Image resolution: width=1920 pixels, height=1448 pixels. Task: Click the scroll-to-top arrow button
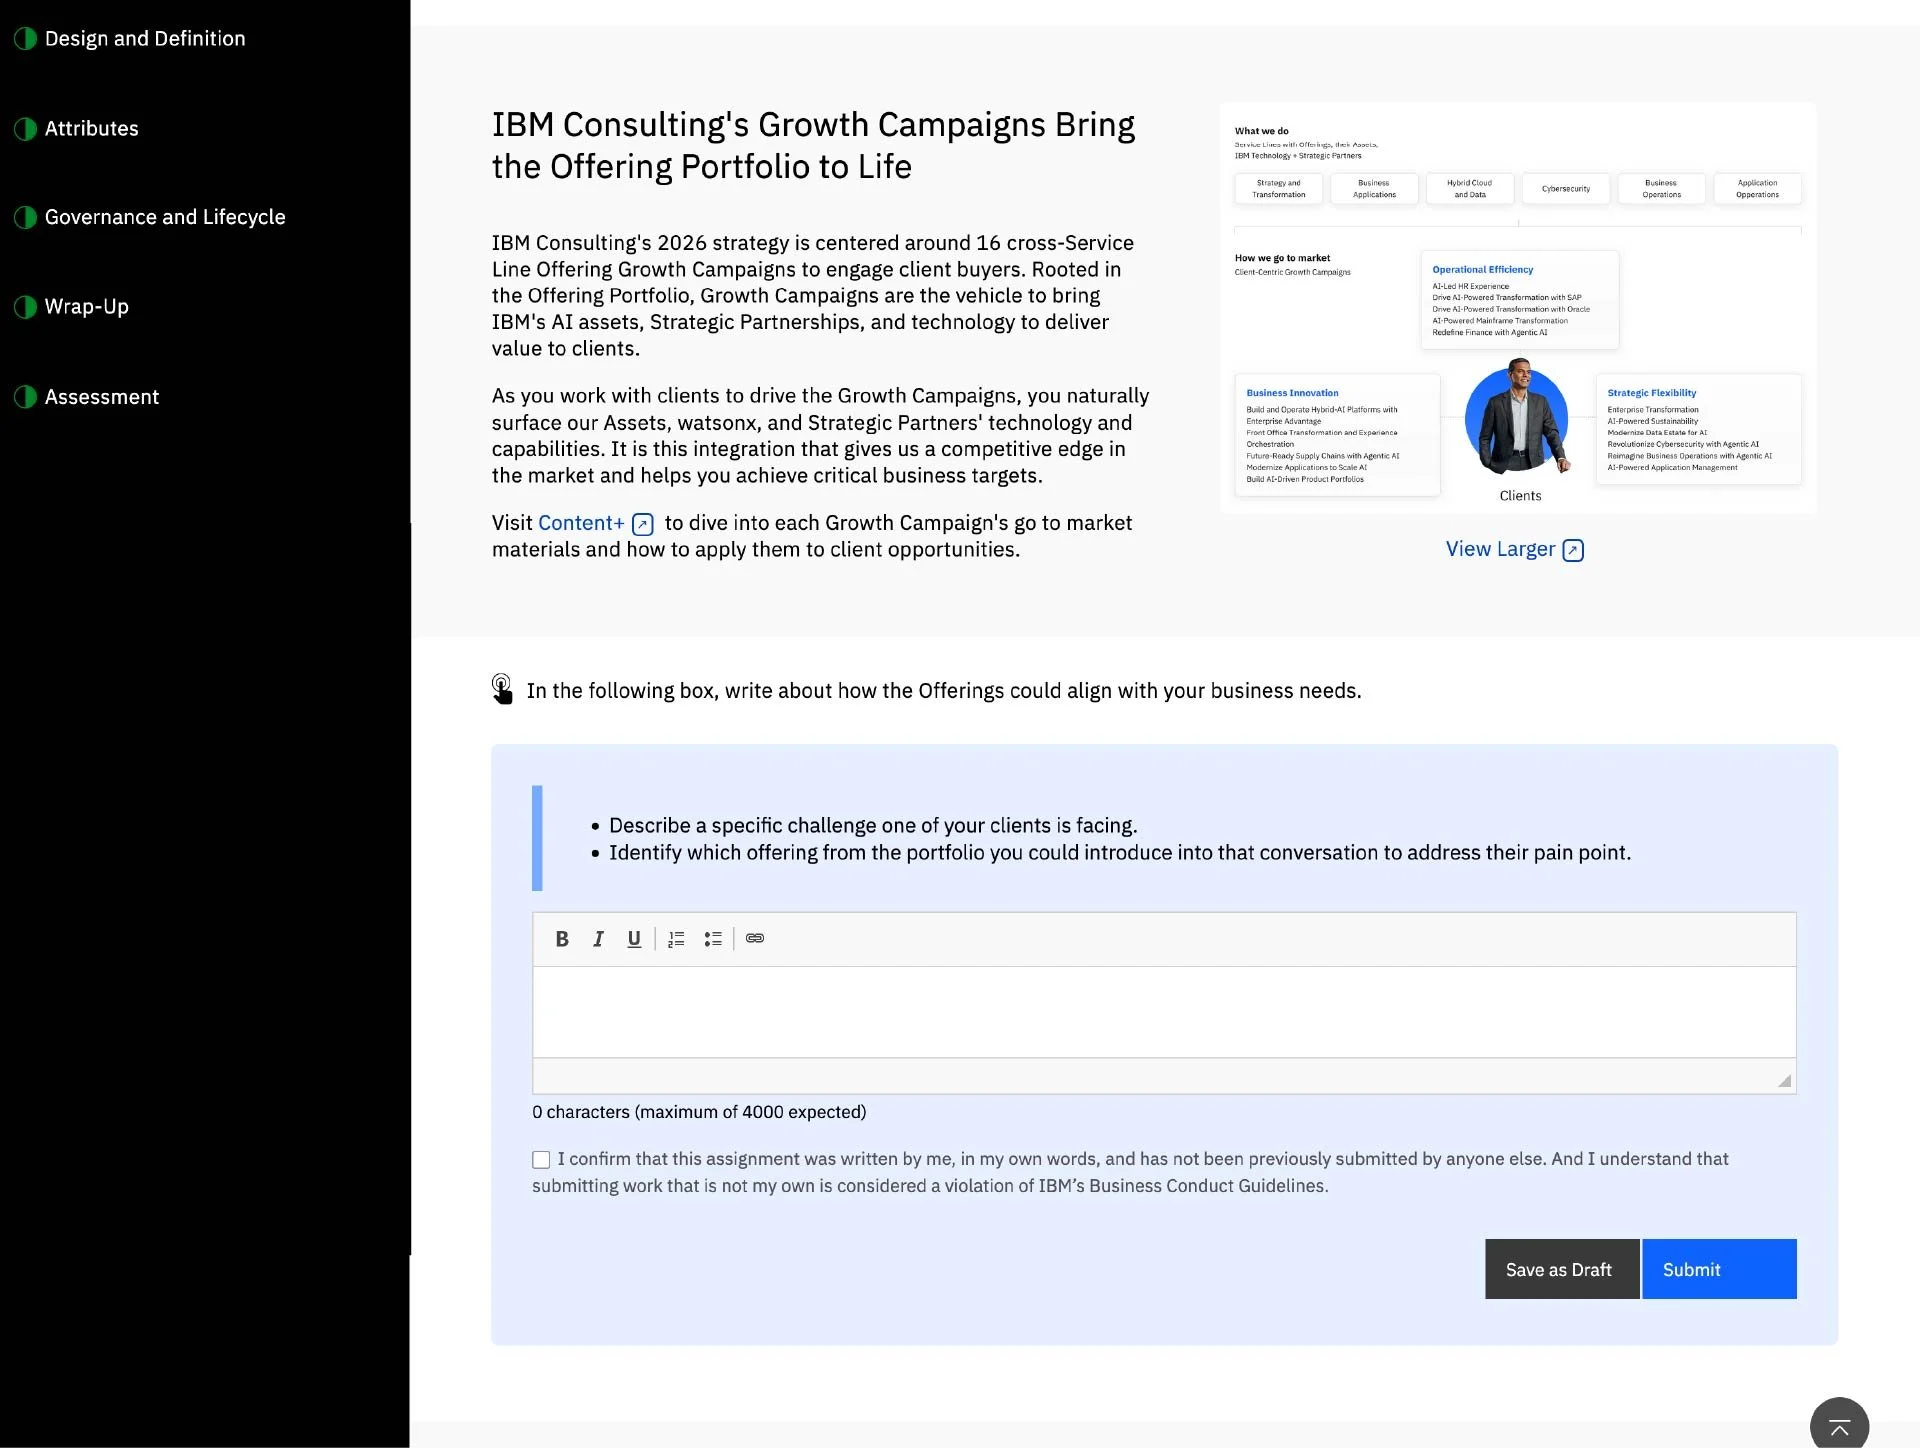point(1839,1426)
